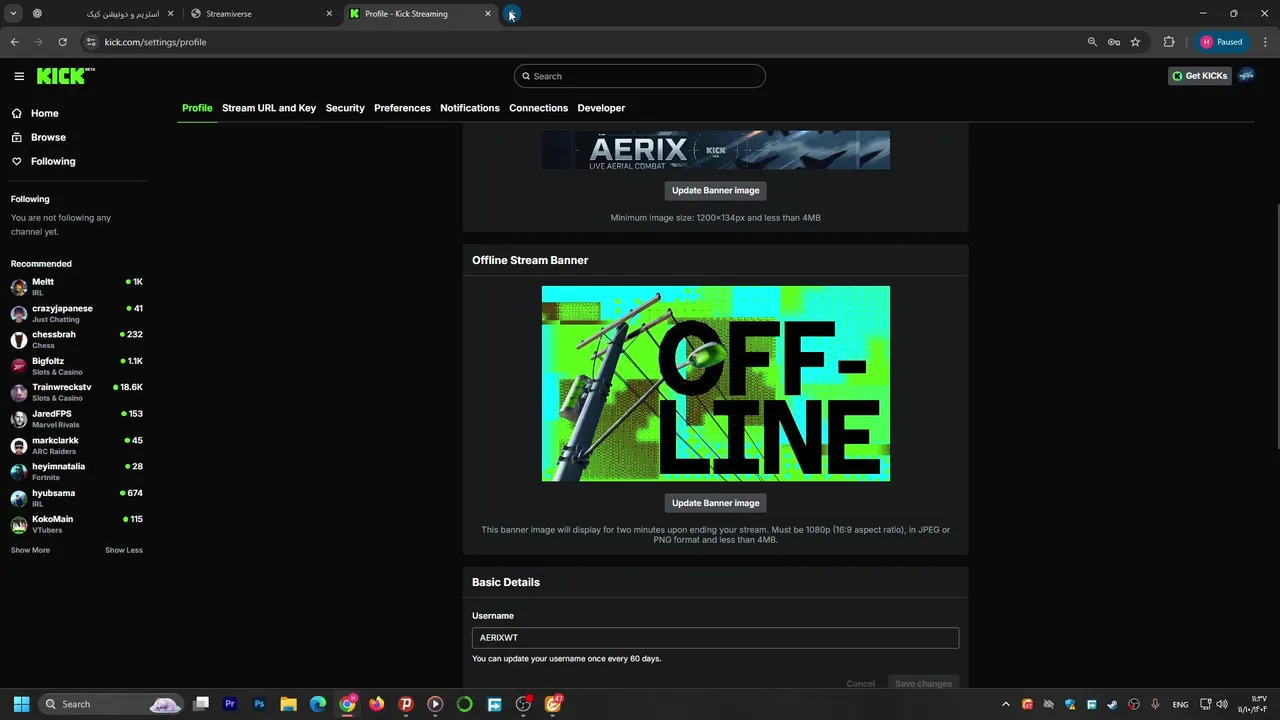Click the microphone tray icon
The height and width of the screenshot is (720, 1280).
click(1155, 704)
